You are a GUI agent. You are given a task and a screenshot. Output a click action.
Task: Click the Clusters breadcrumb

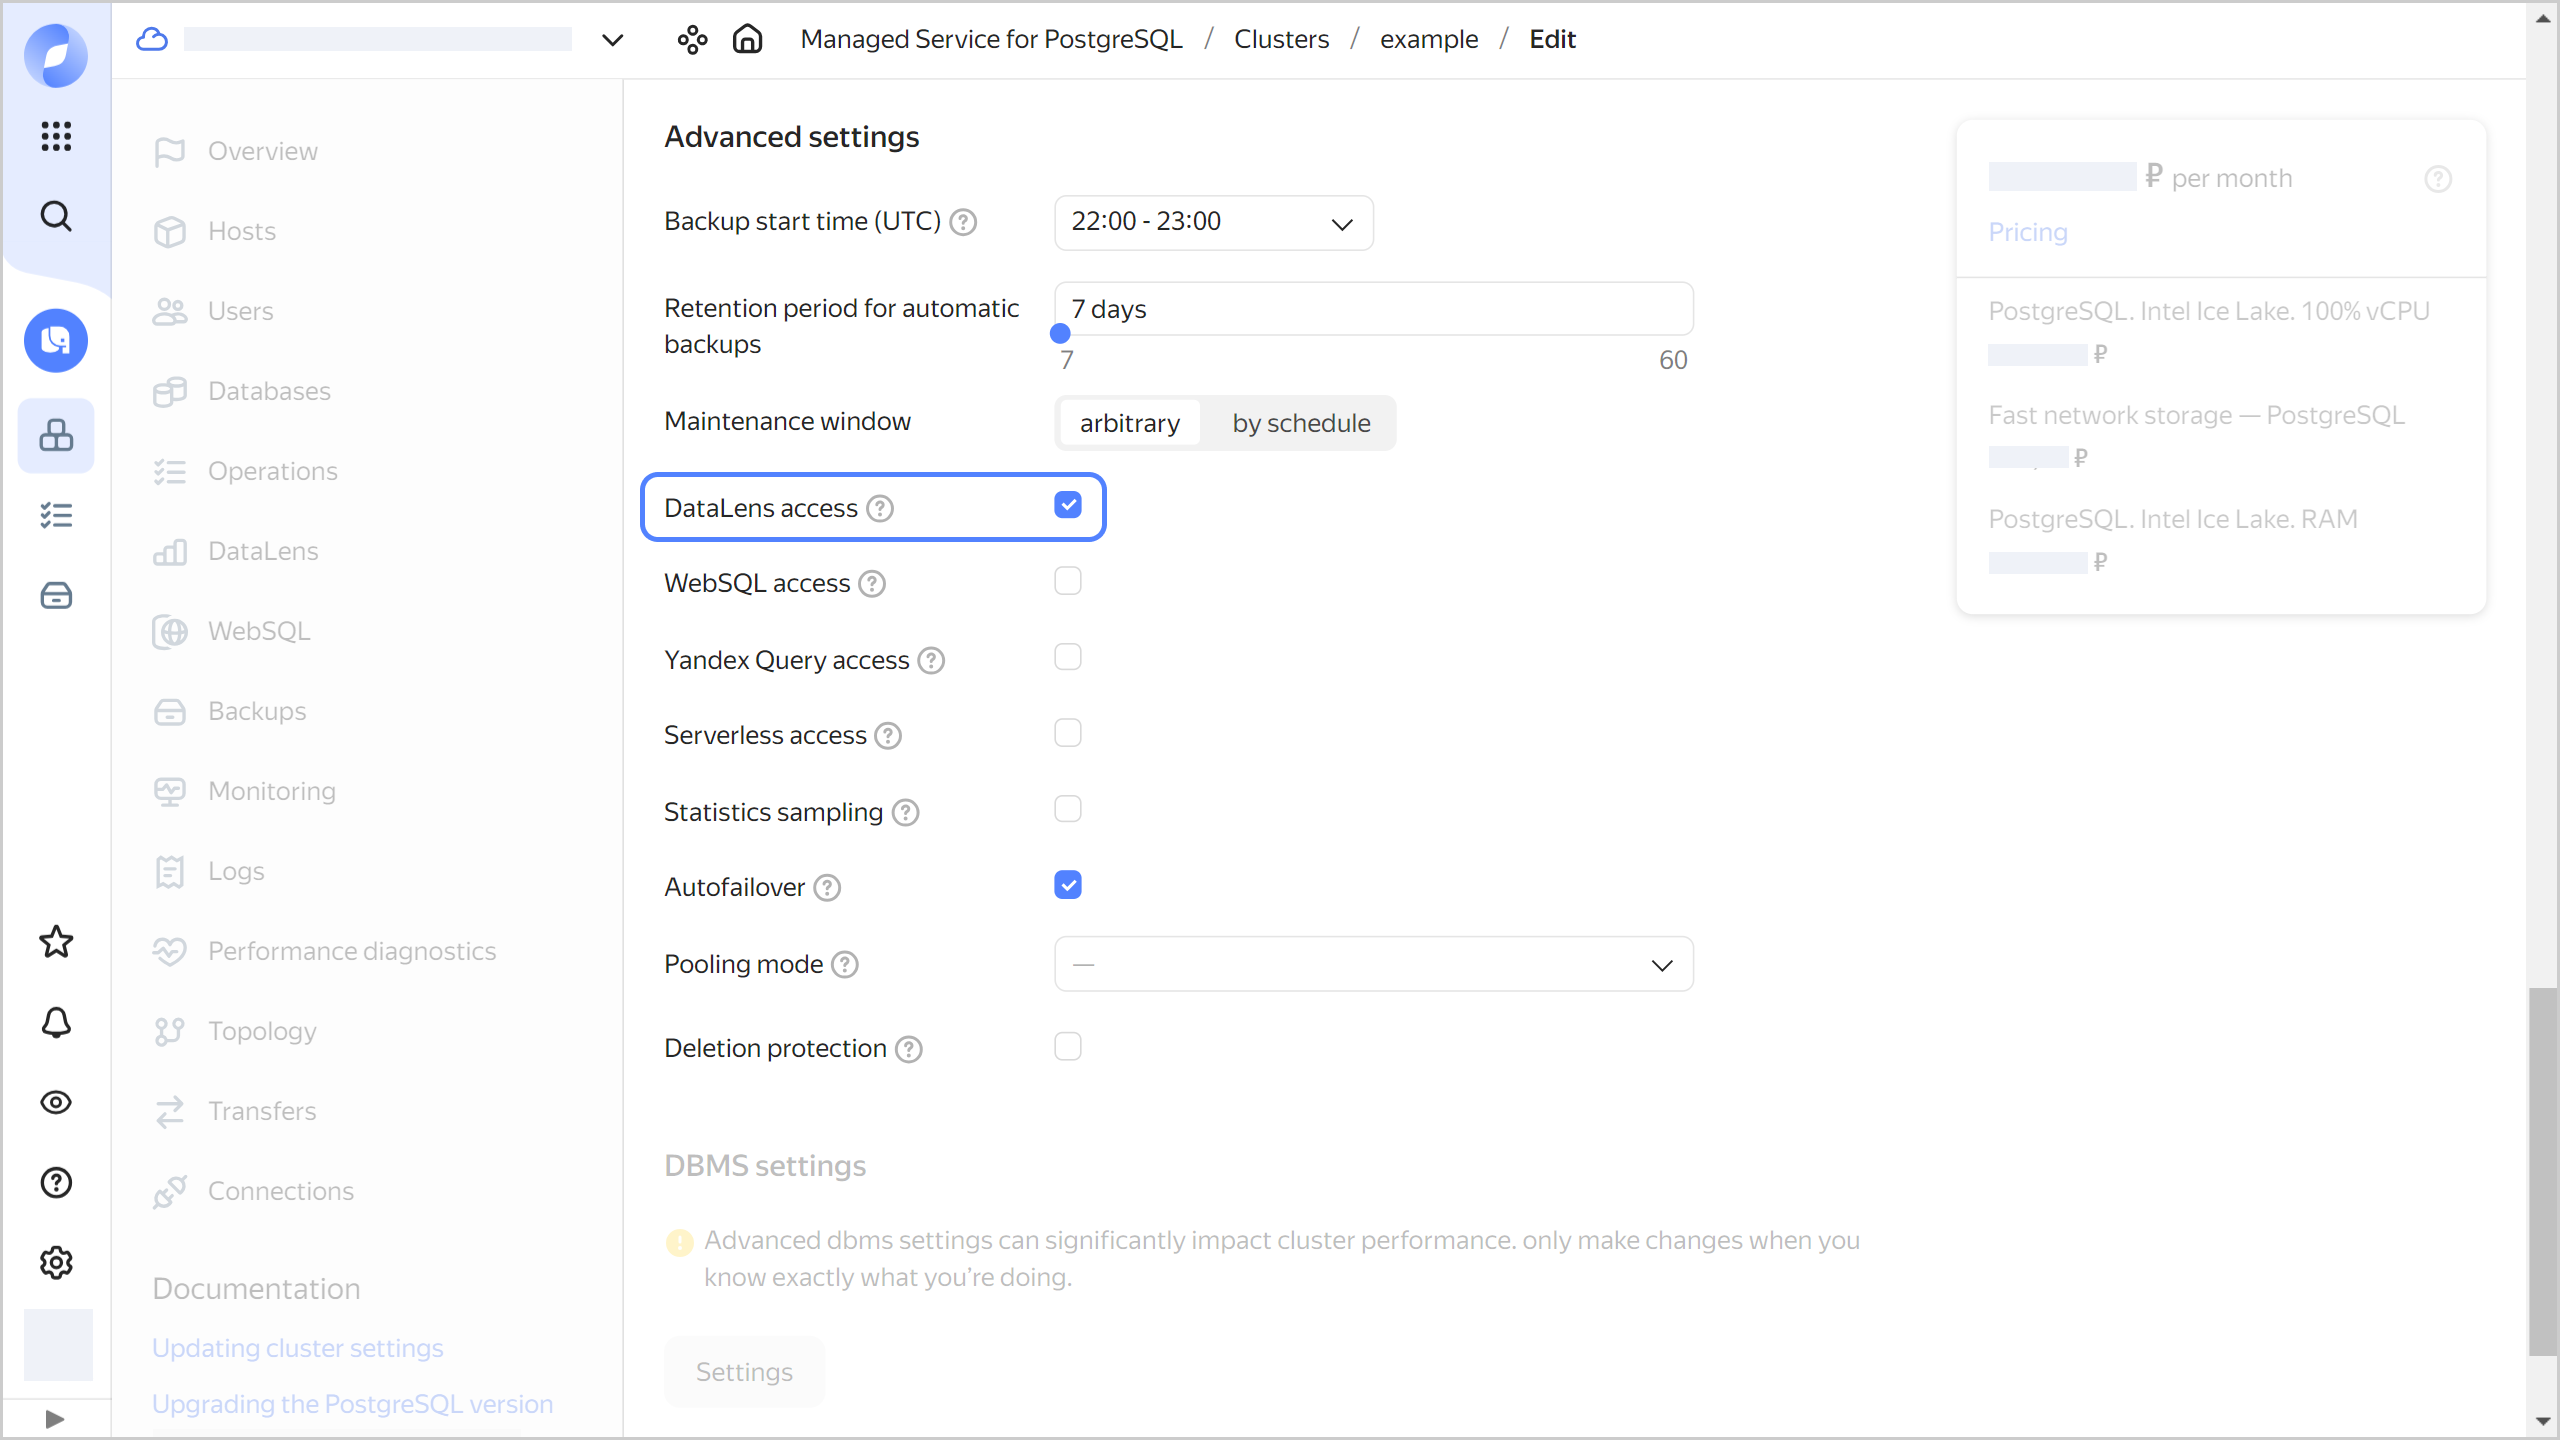click(x=1281, y=39)
